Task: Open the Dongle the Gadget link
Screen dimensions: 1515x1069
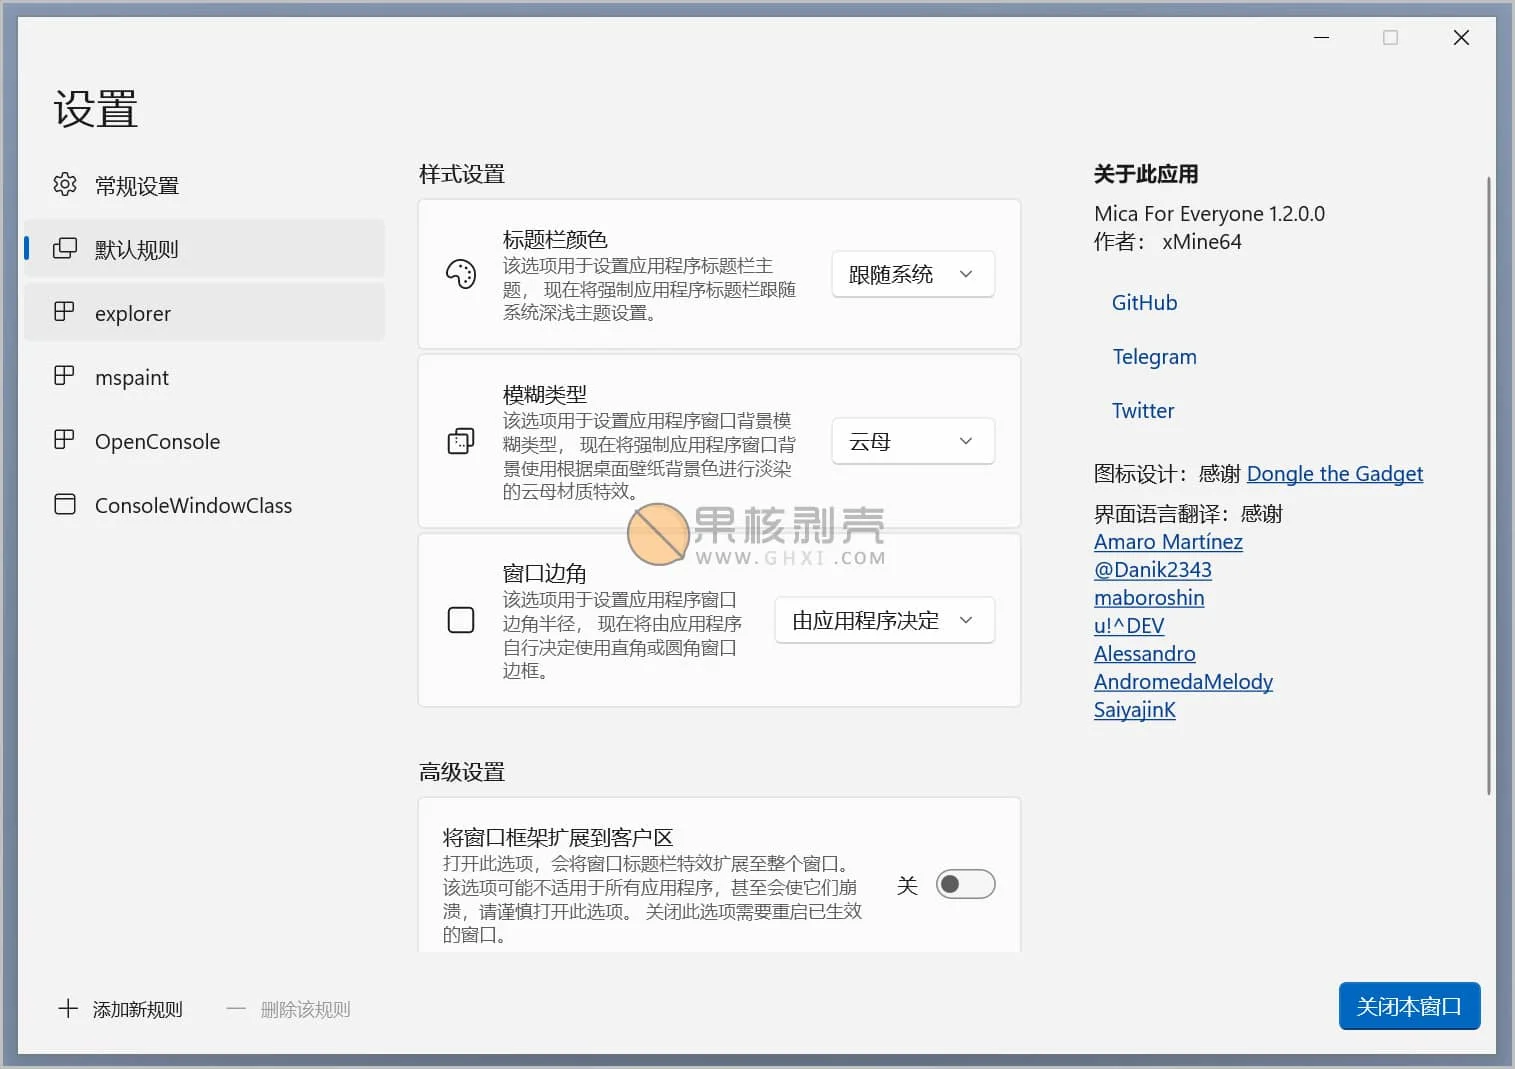Action: [1334, 473]
